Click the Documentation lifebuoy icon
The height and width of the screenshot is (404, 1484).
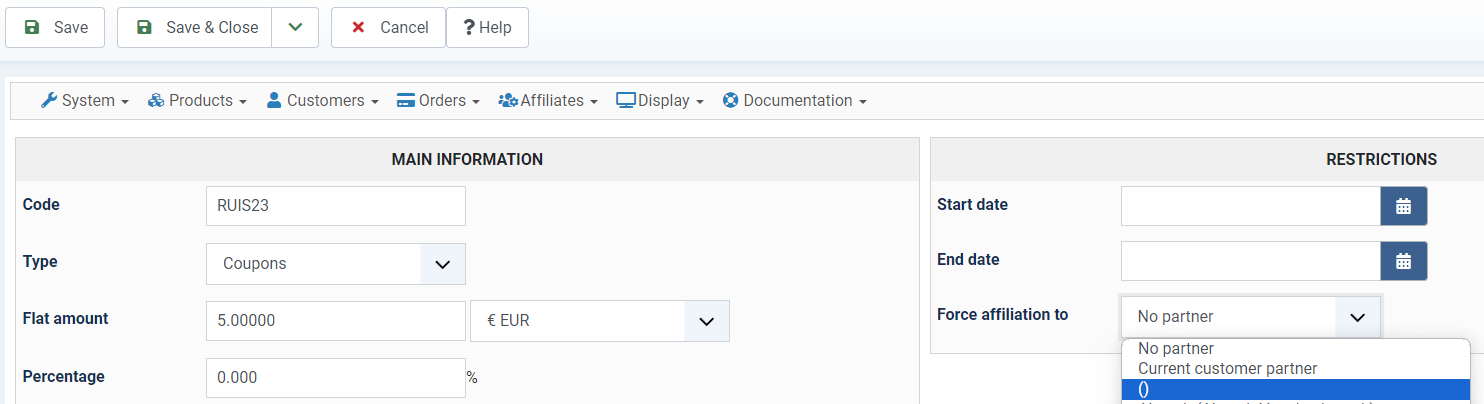[730, 101]
